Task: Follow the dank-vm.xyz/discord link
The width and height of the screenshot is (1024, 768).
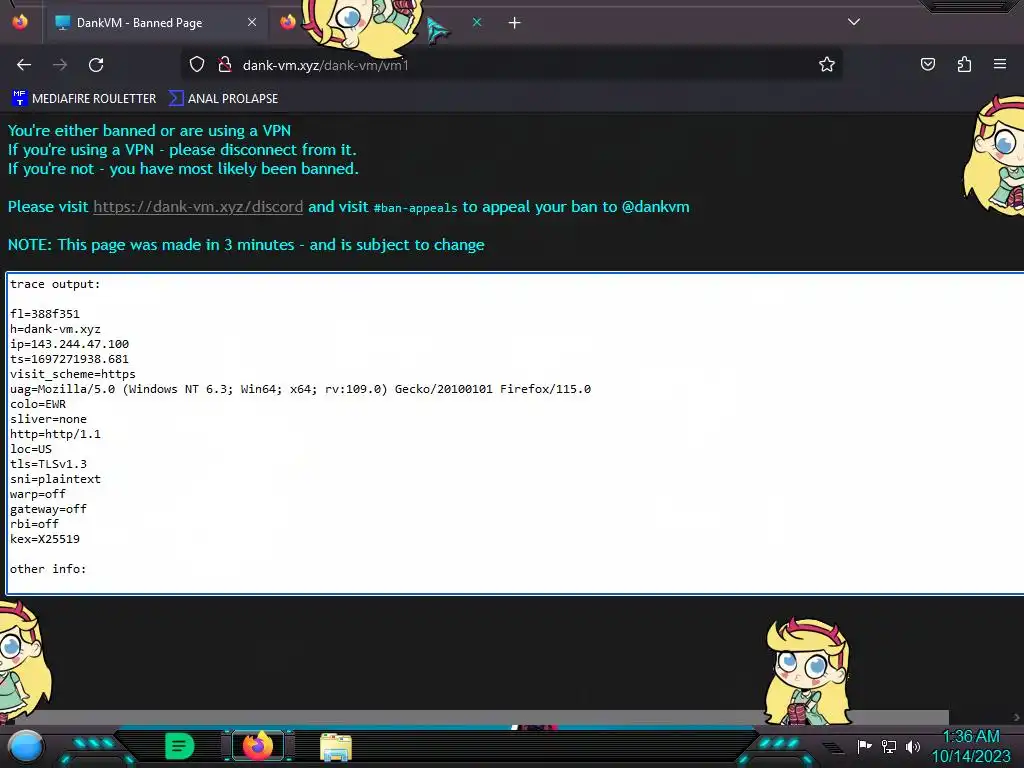Action: coord(198,207)
